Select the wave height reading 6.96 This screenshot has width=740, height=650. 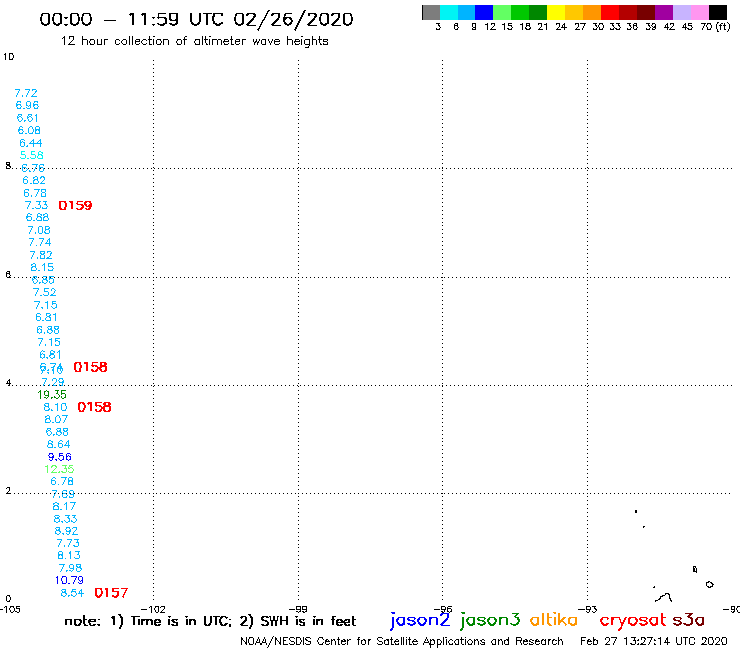pos(27,105)
